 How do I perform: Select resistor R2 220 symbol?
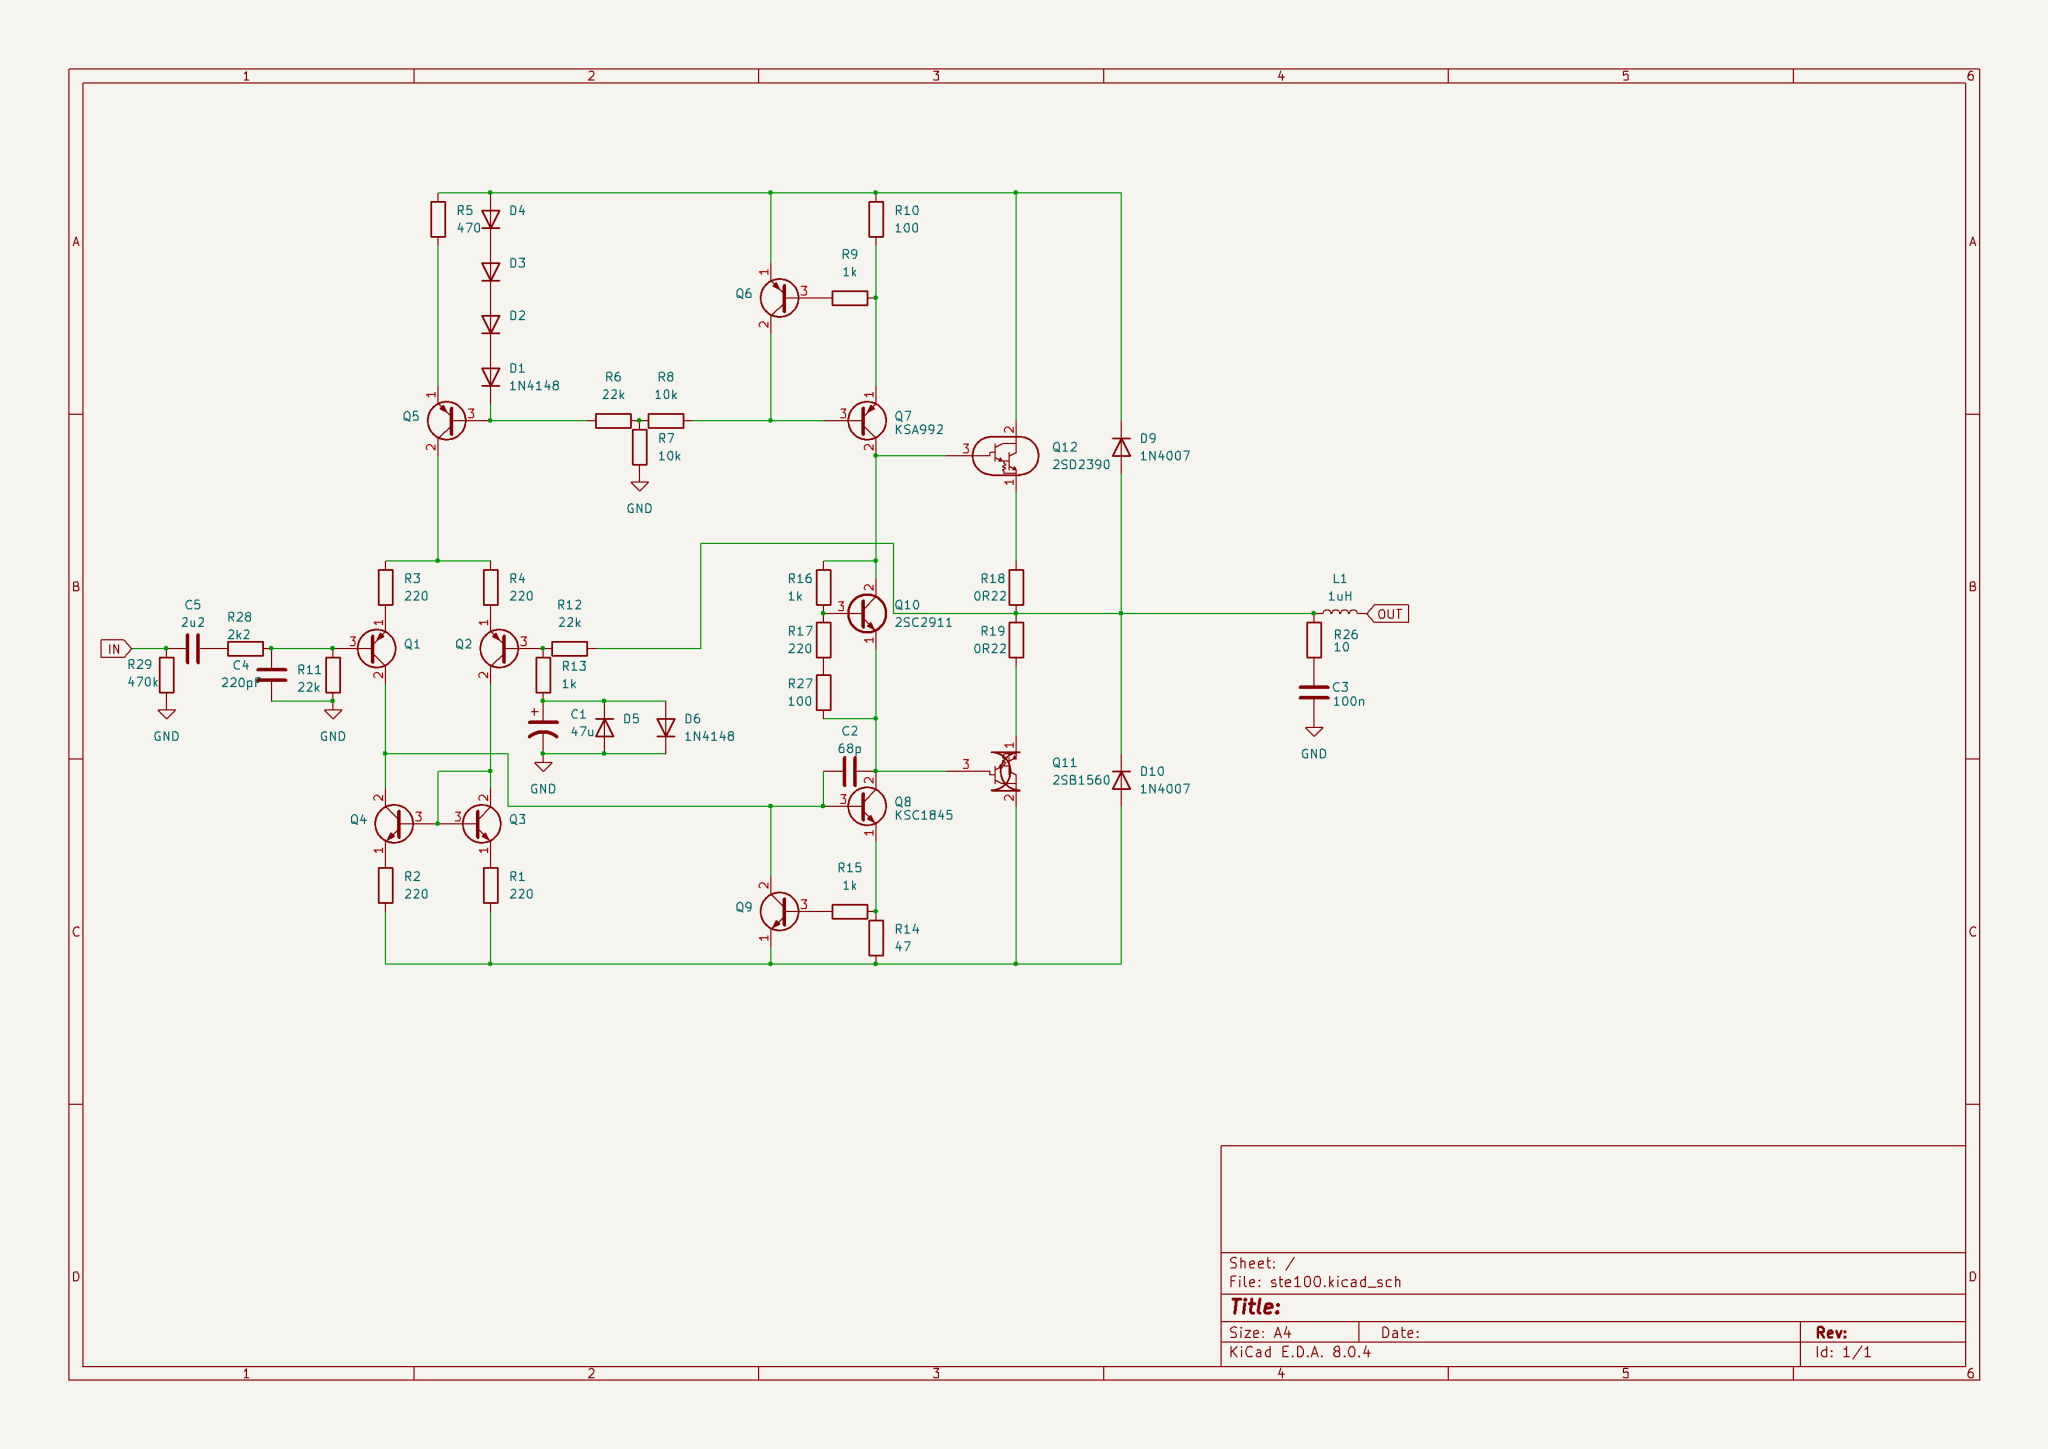click(386, 885)
